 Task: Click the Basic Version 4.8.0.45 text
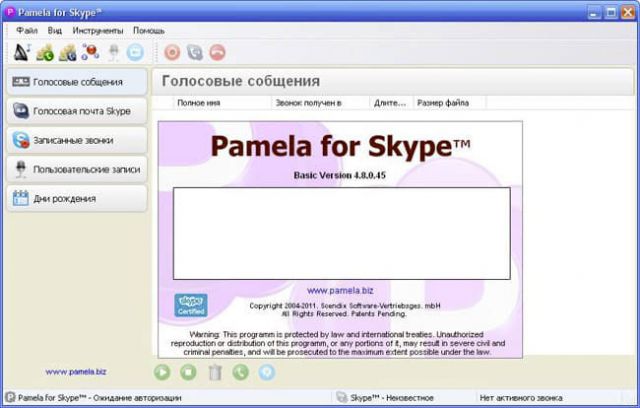coord(340,175)
